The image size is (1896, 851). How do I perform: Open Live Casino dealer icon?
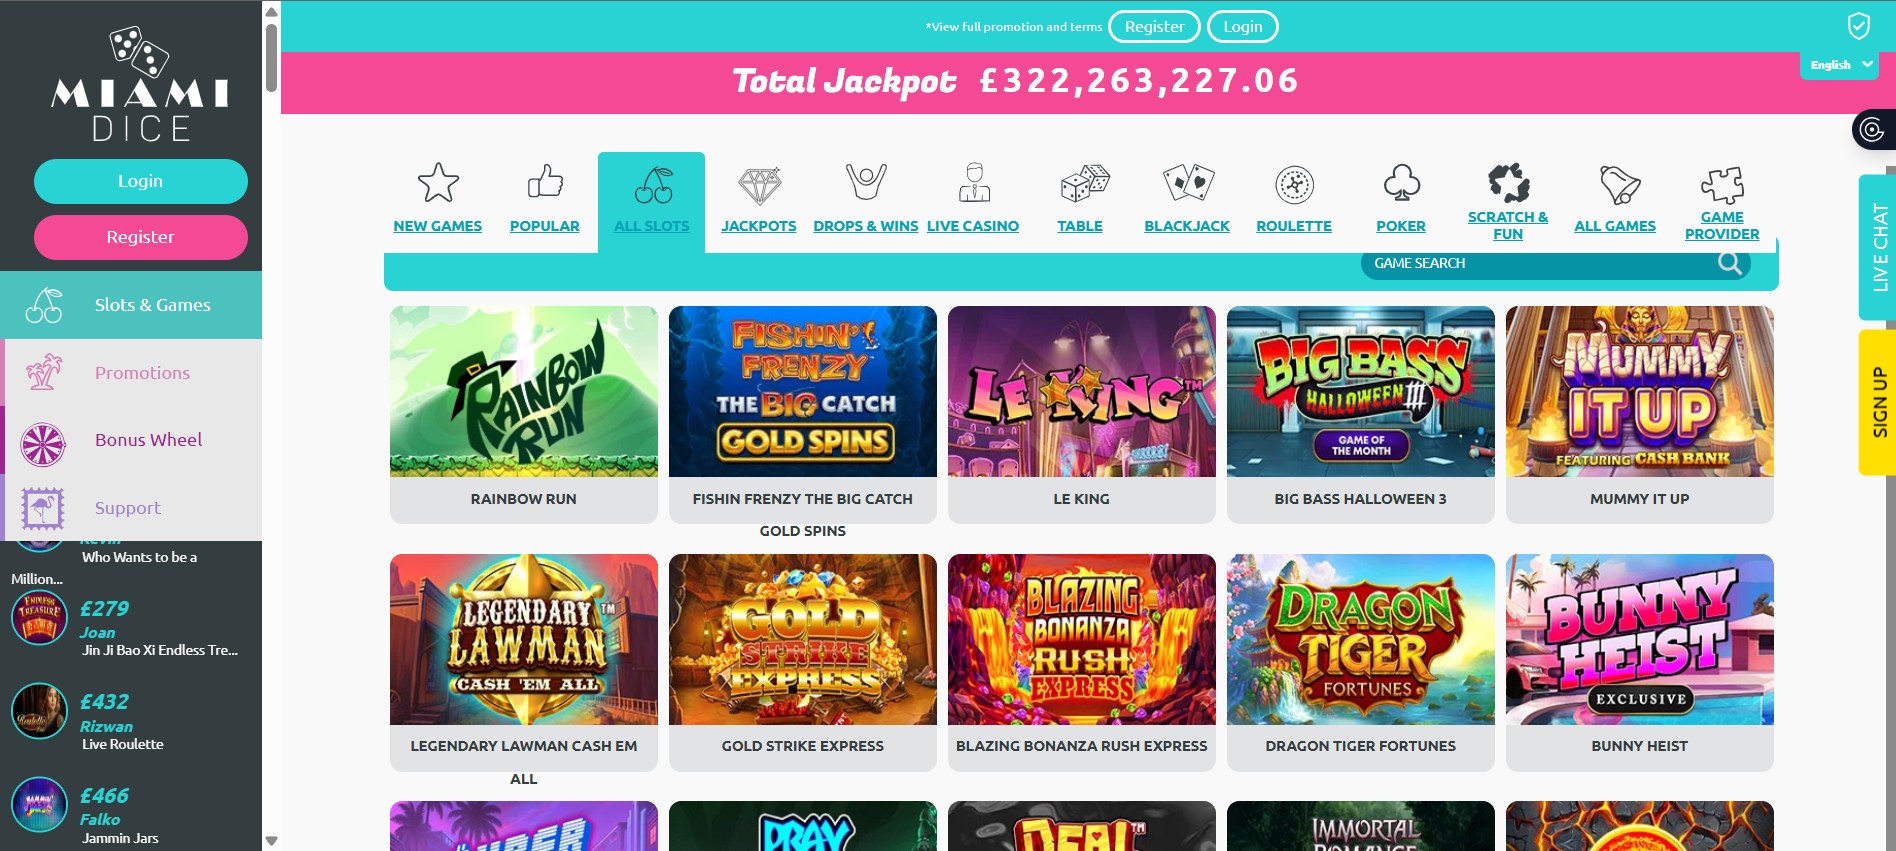point(974,183)
